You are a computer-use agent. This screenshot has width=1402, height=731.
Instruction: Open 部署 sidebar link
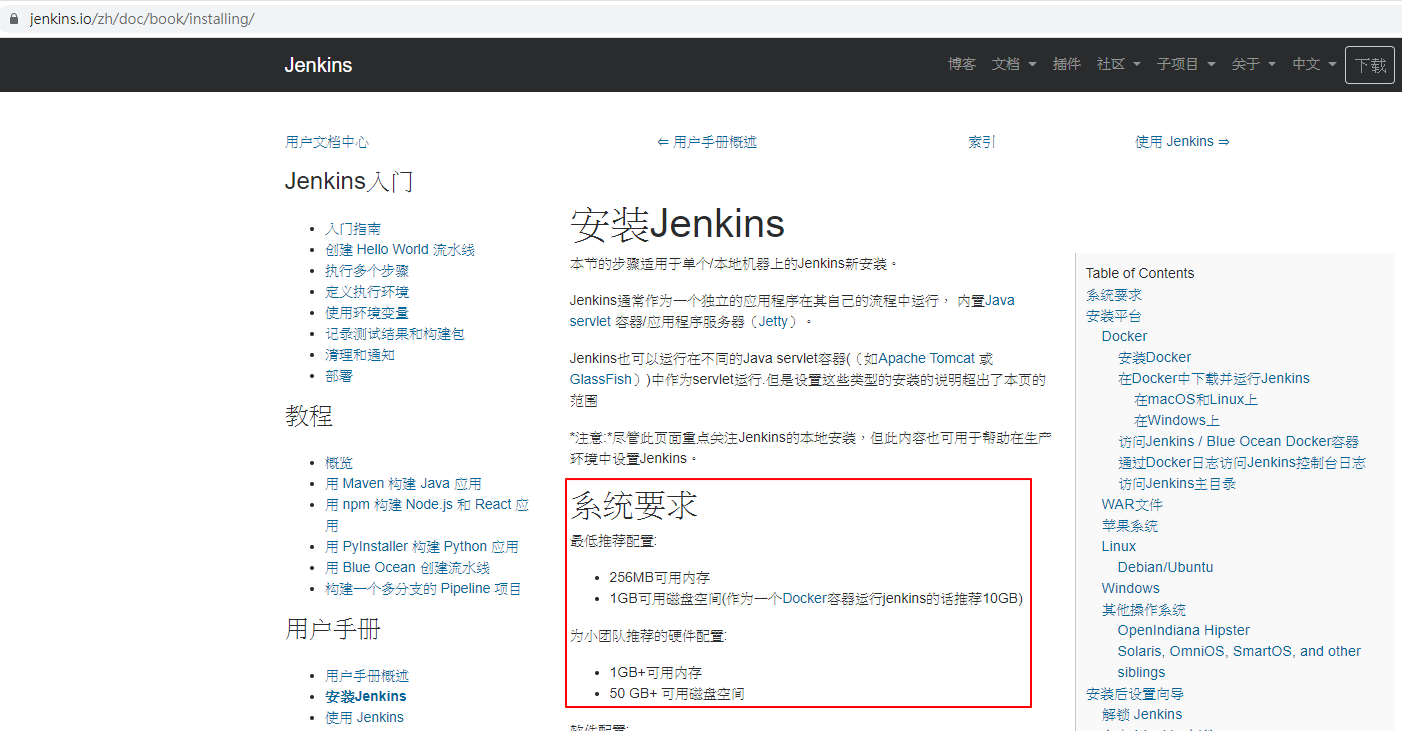339,376
